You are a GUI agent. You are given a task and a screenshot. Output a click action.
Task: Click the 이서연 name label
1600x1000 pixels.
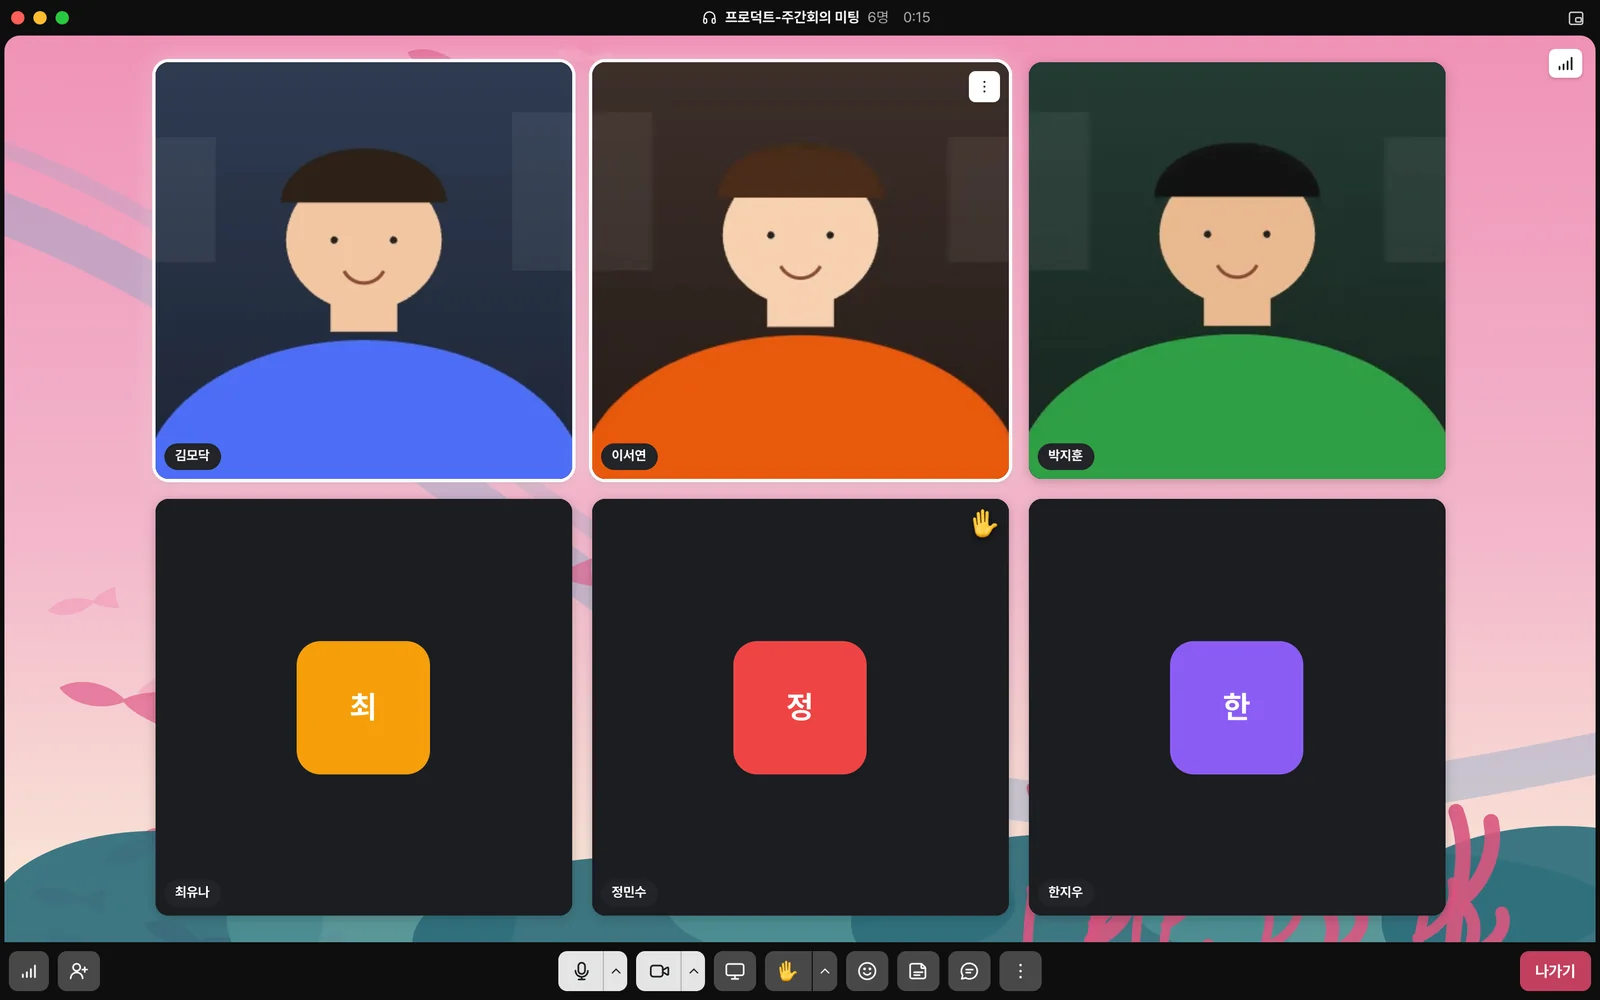[629, 456]
